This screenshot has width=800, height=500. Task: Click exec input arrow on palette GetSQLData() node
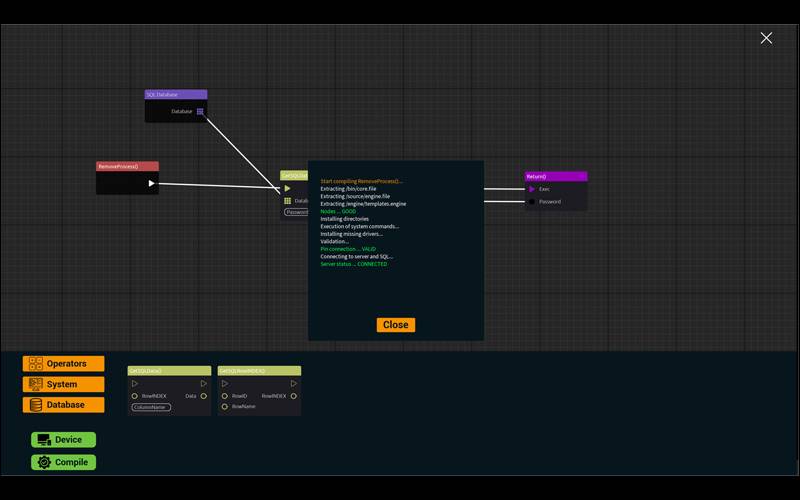tap(135, 383)
